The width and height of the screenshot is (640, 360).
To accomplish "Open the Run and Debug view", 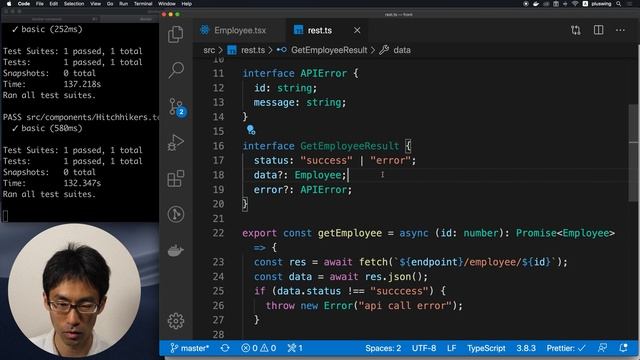I will tap(176, 143).
